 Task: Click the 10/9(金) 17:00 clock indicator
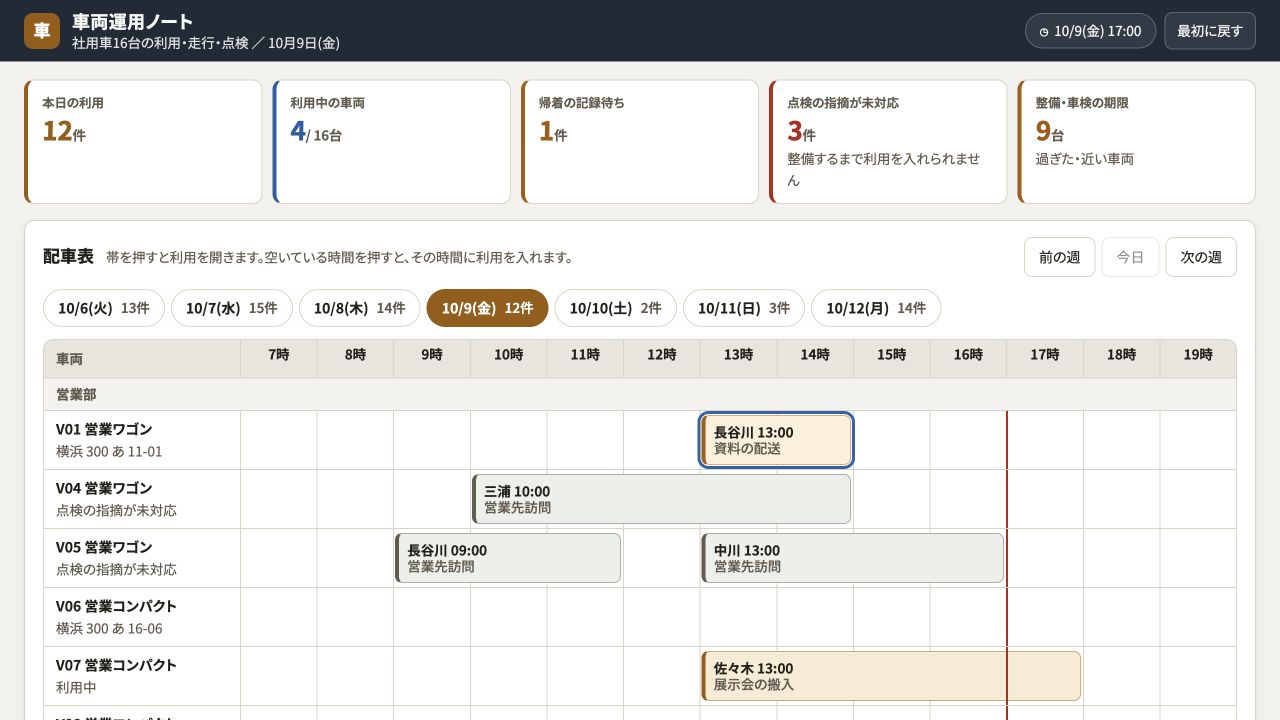click(x=1090, y=31)
